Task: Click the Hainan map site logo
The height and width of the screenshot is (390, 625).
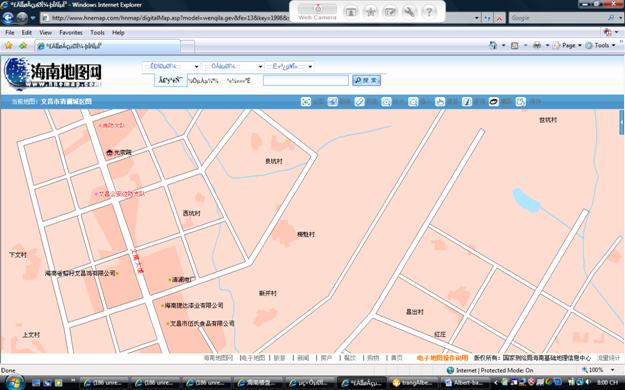Action: click(52, 73)
